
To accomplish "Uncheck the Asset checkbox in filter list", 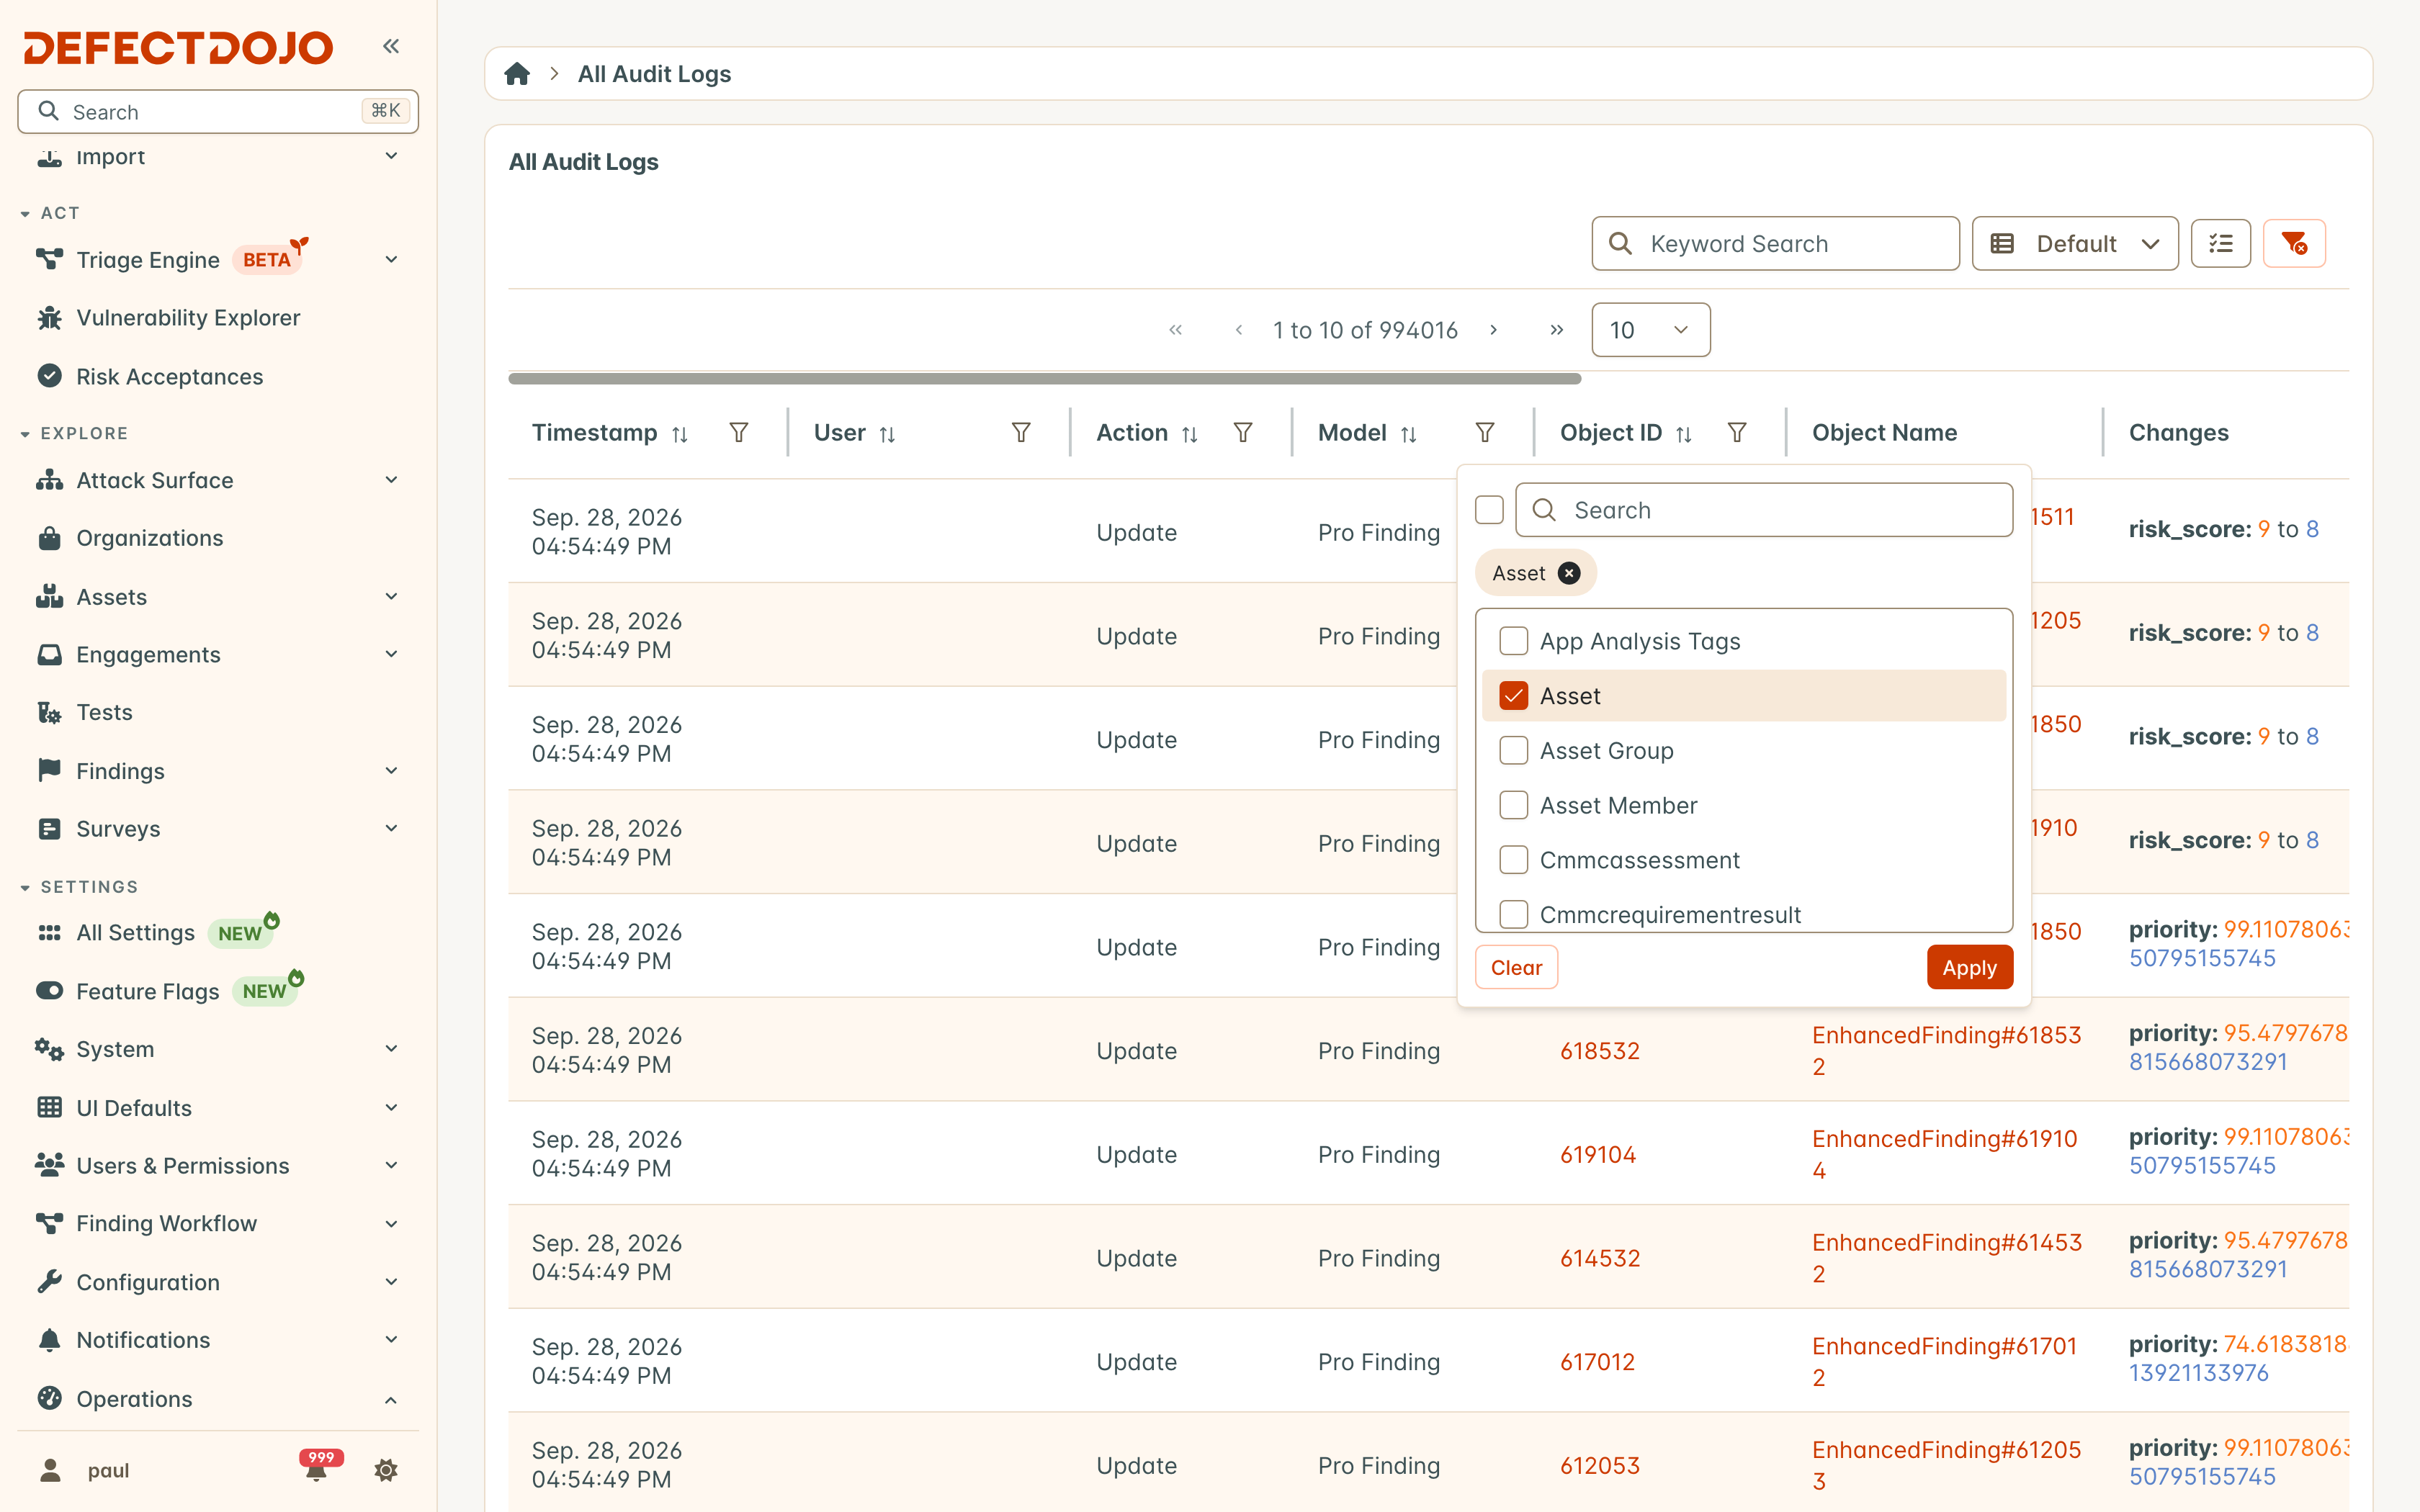I will coord(1513,696).
